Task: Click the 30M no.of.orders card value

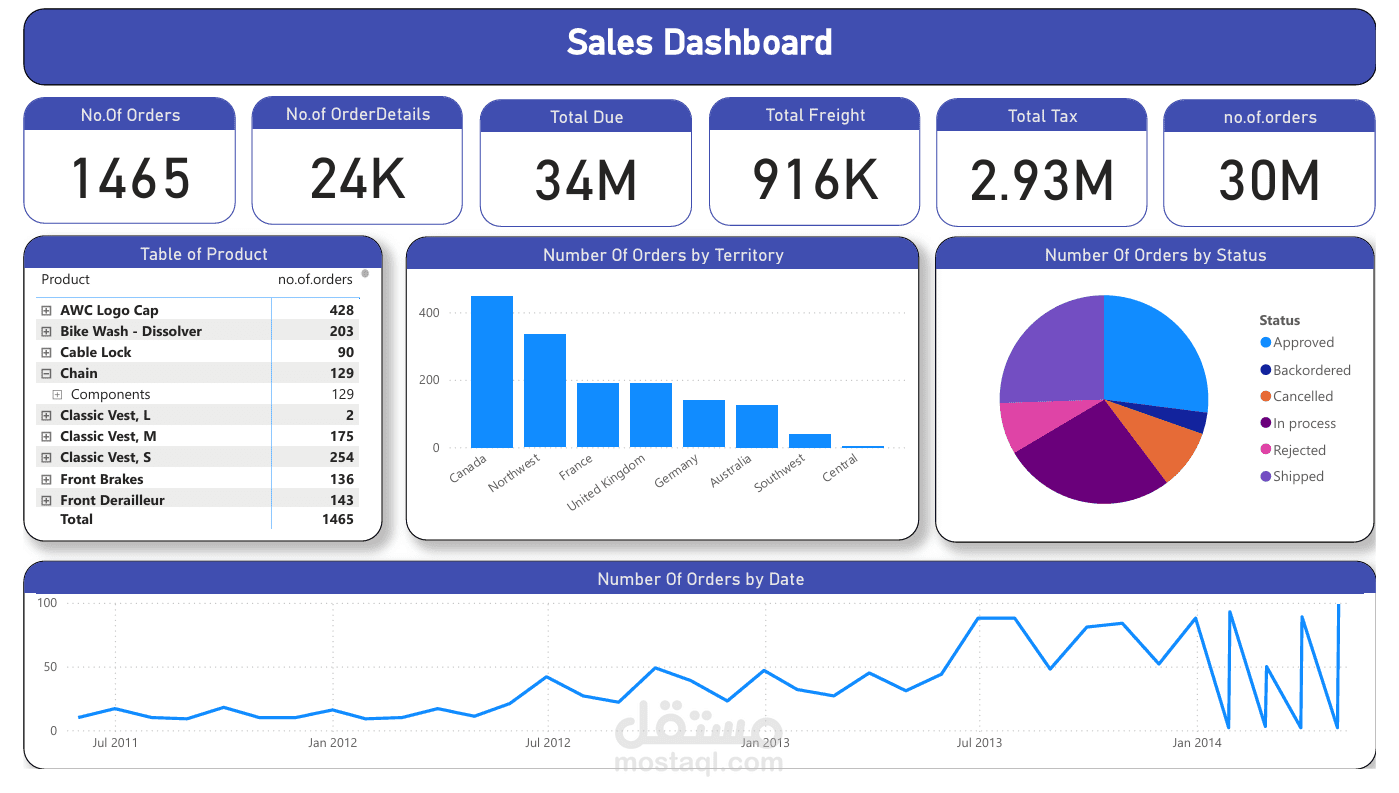Action: (1269, 181)
